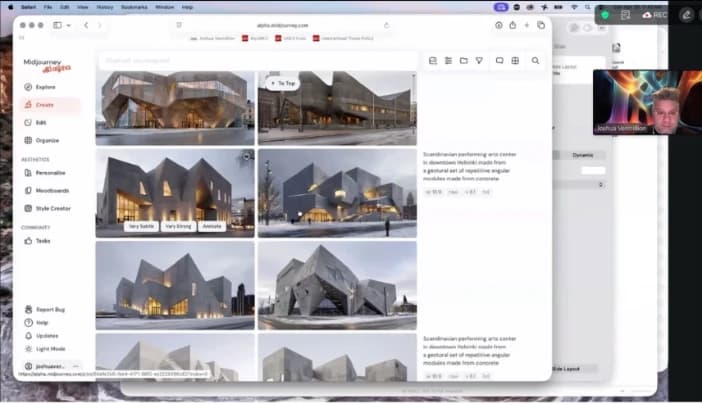
Task: Click the speech bubble icon in the toolbar
Action: click(499, 60)
